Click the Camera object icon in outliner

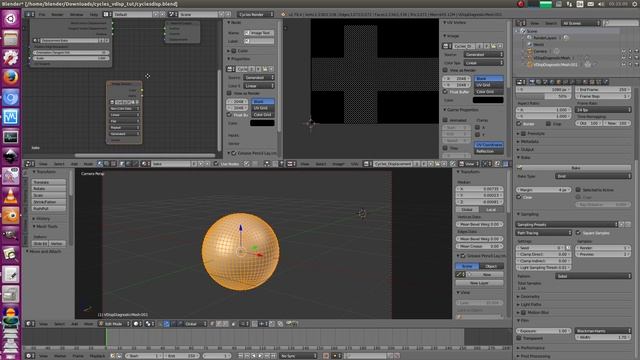530,51
